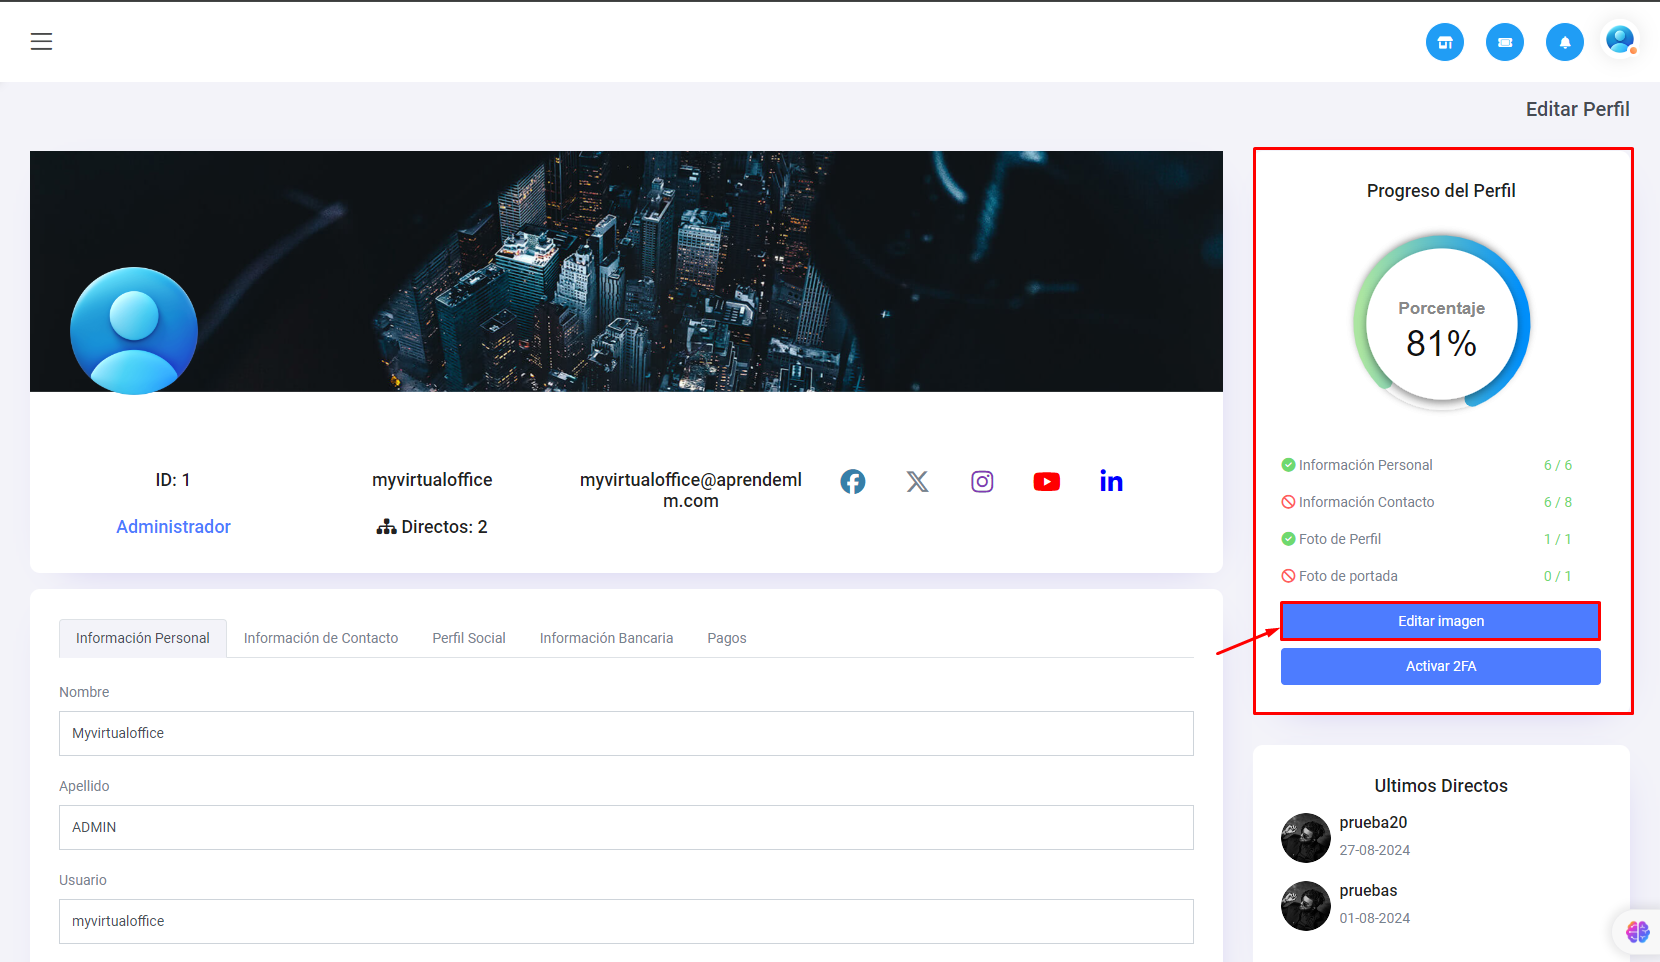Switch to Perfil Social tab
The height and width of the screenshot is (962, 1660).
pos(468,638)
